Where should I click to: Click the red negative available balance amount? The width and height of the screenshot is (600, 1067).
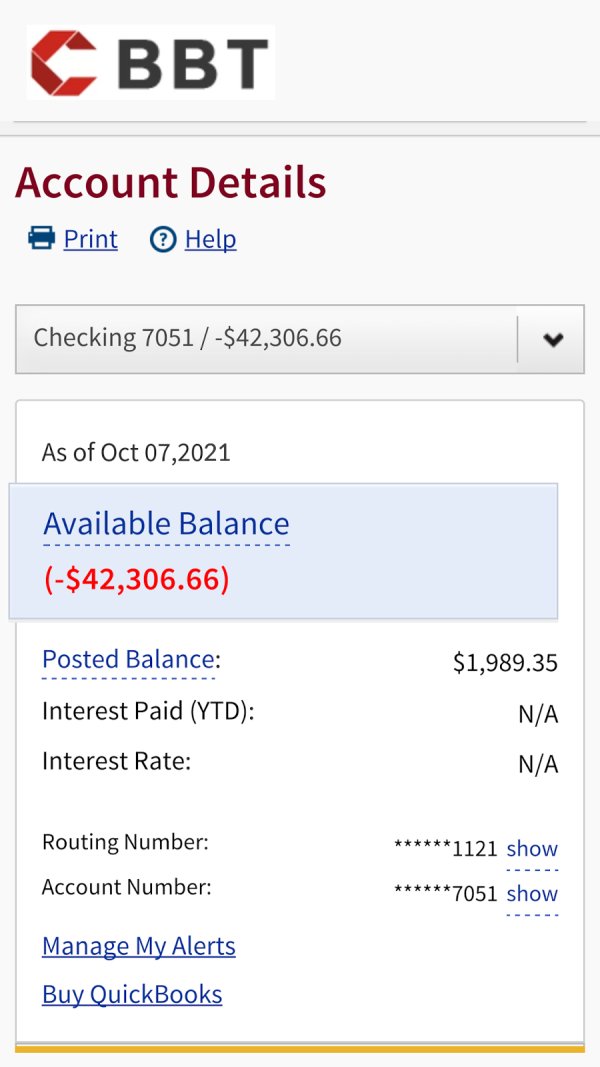(137, 579)
